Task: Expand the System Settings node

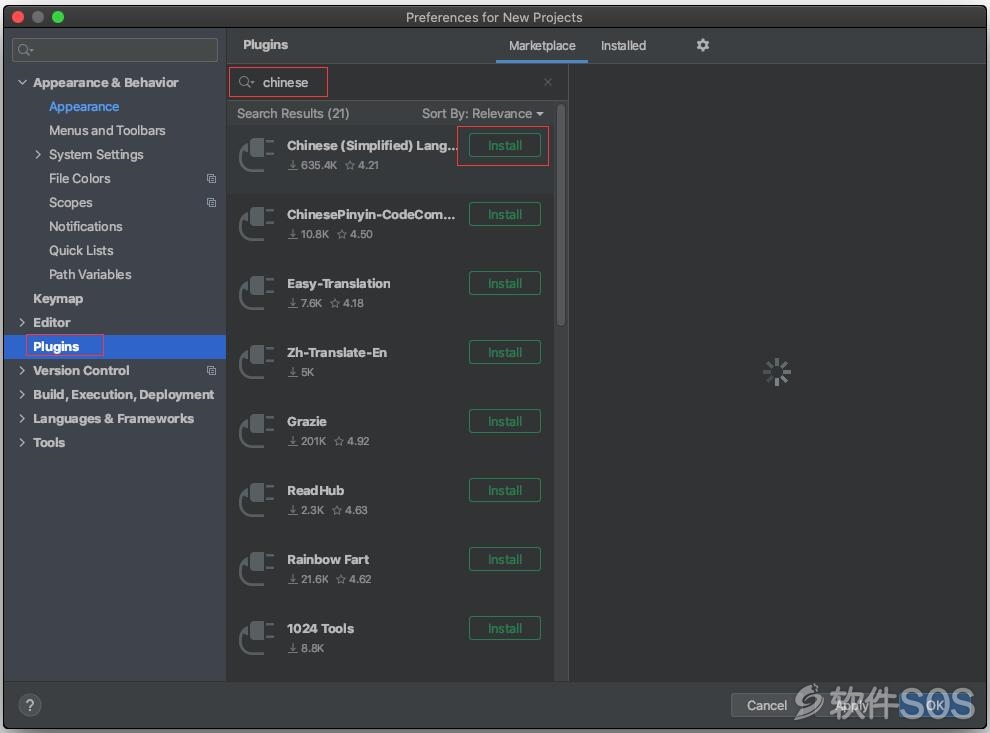Action: click(x=38, y=155)
